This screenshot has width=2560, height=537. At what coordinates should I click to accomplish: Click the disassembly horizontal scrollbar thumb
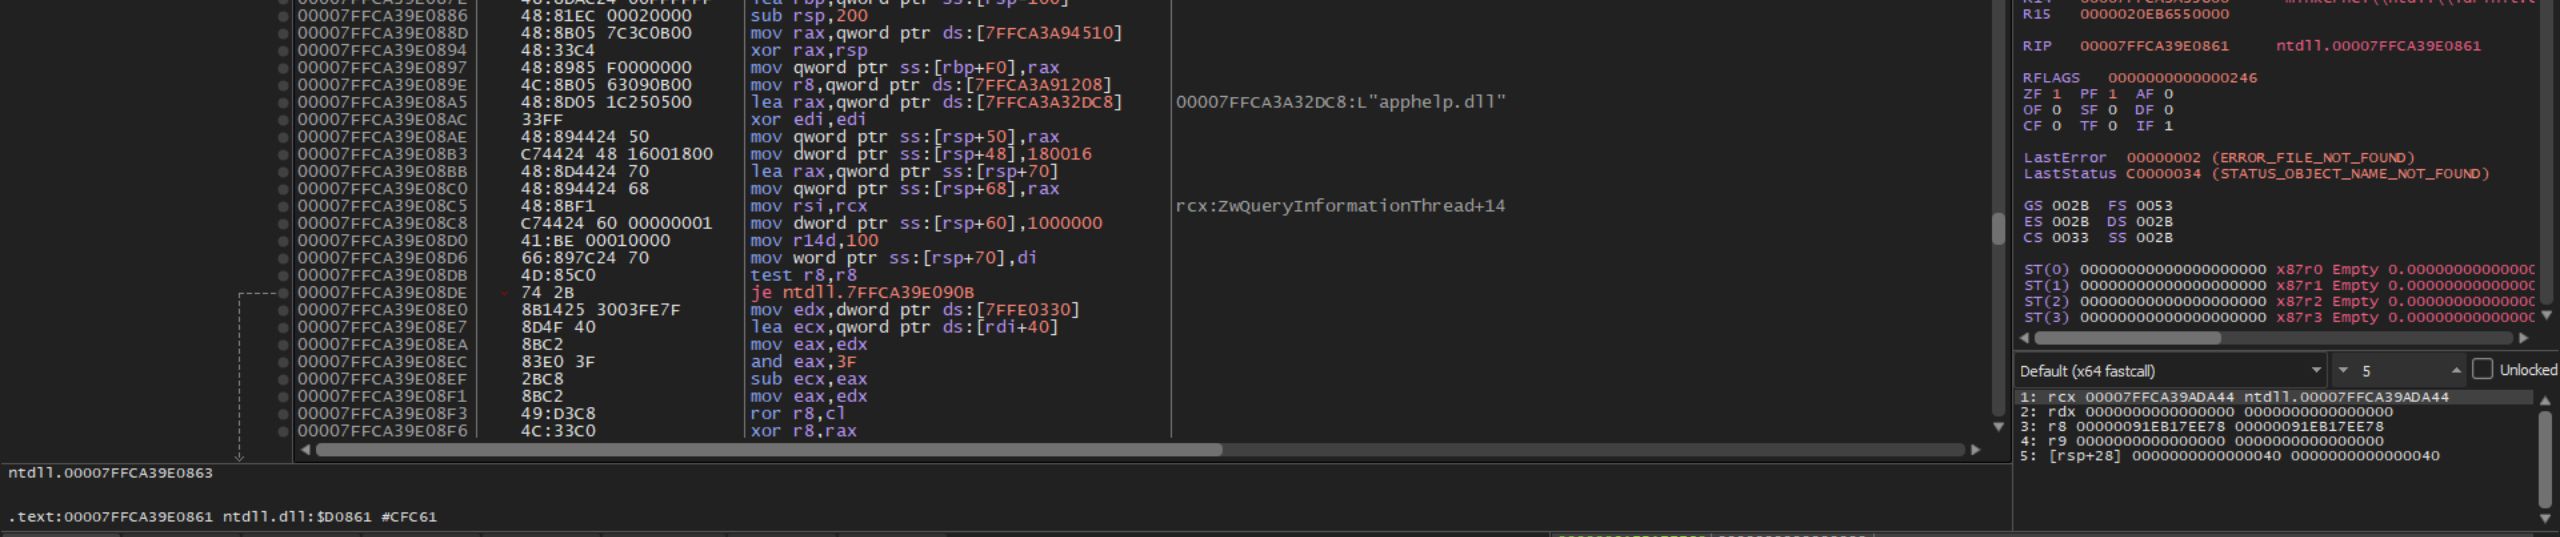tap(768, 450)
